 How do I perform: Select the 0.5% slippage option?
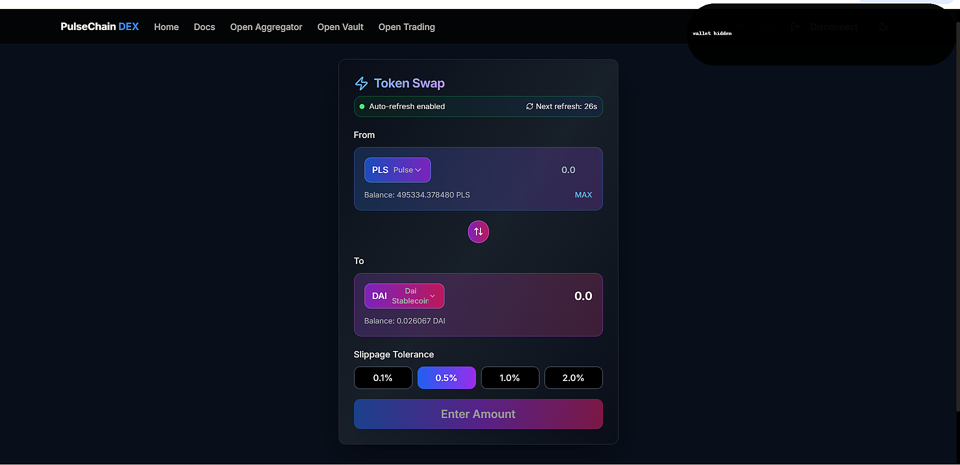click(446, 378)
